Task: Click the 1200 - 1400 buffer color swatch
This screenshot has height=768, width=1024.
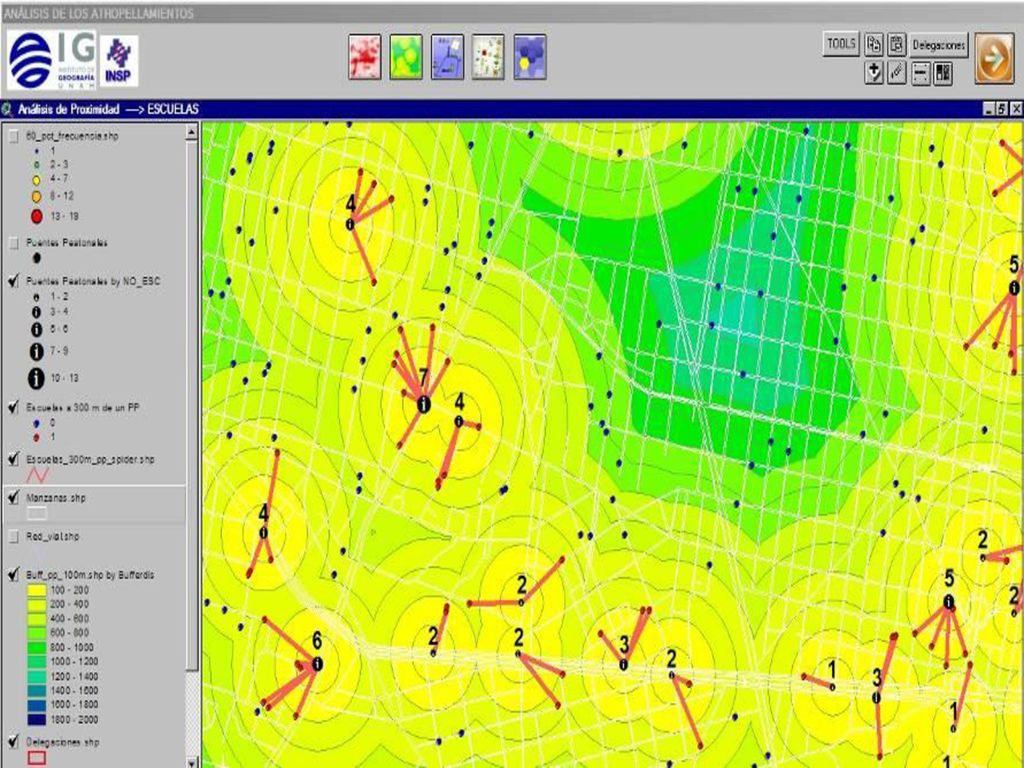Action: pyautogui.click(x=37, y=676)
